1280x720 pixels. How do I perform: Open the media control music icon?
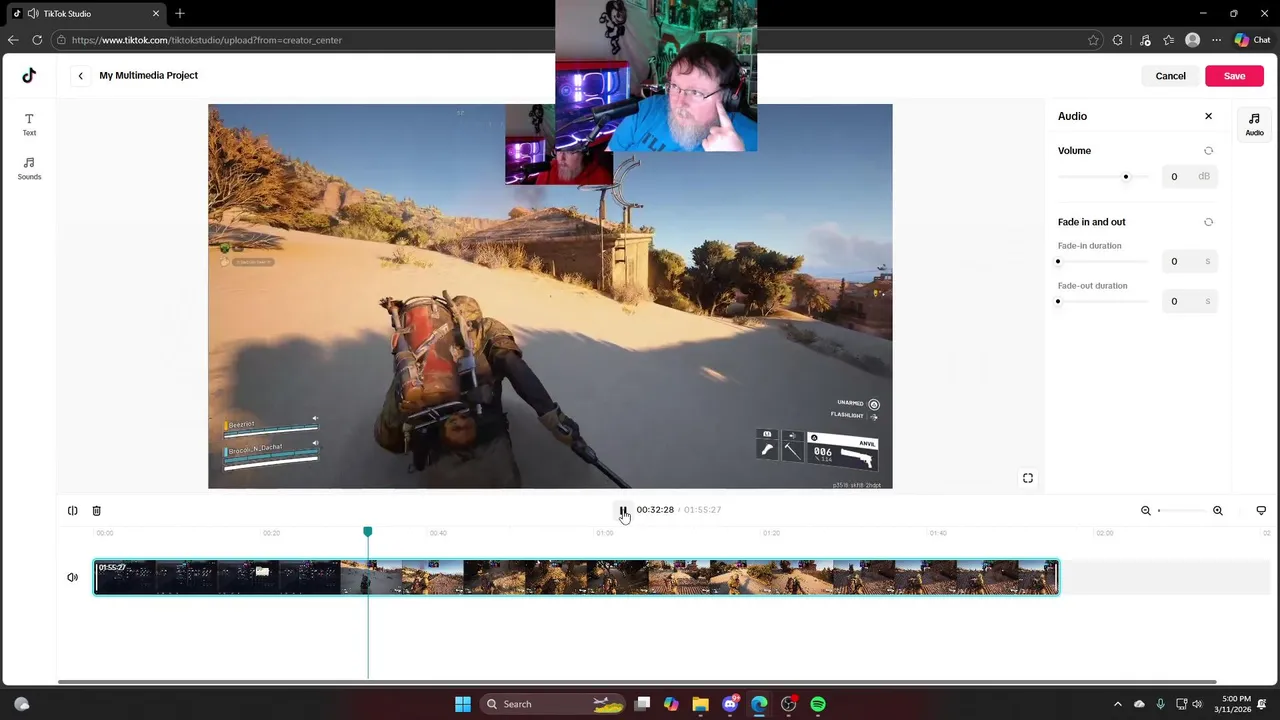tap(1145, 40)
